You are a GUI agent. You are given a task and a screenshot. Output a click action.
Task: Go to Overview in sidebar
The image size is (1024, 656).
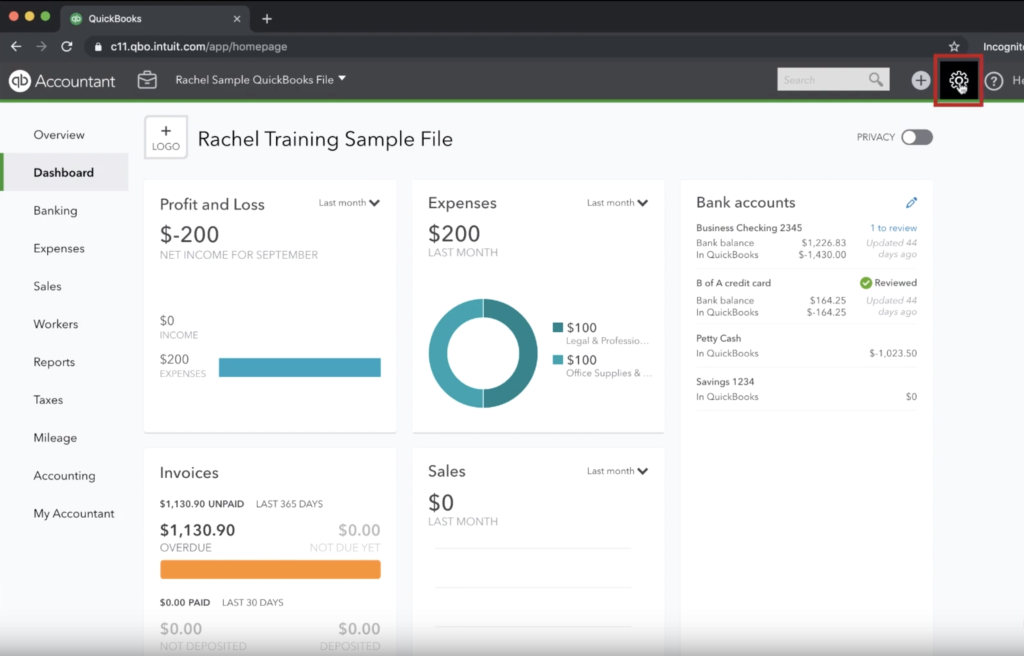[x=59, y=135]
